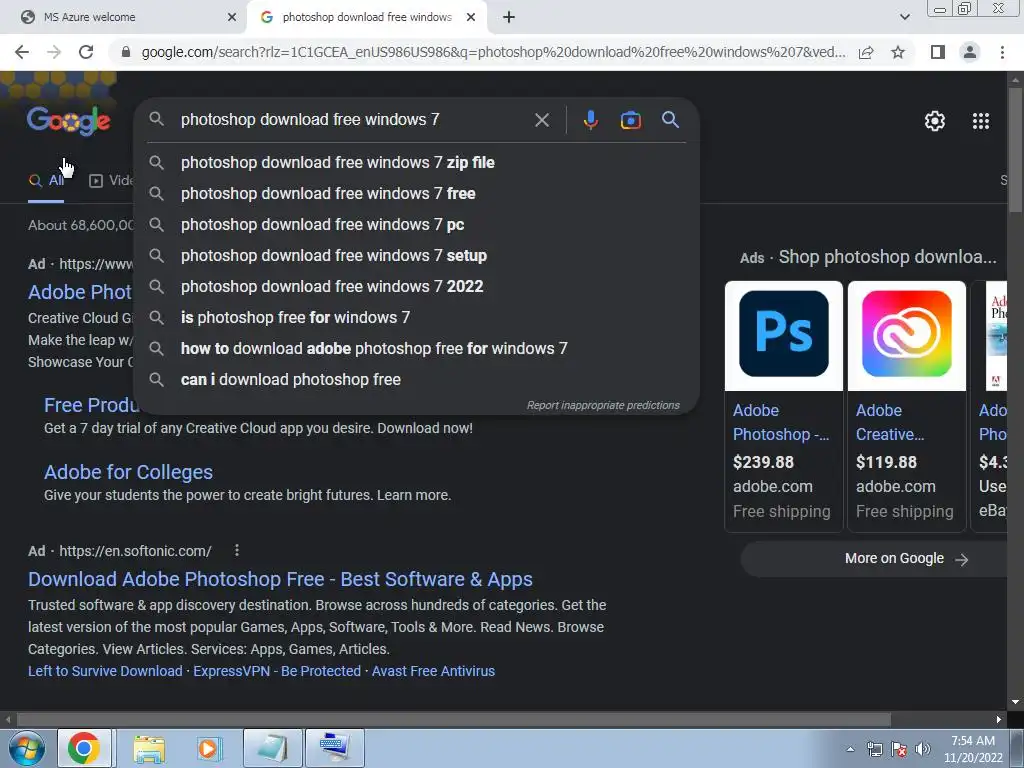
Task: Click into the search input field
Action: (353, 120)
